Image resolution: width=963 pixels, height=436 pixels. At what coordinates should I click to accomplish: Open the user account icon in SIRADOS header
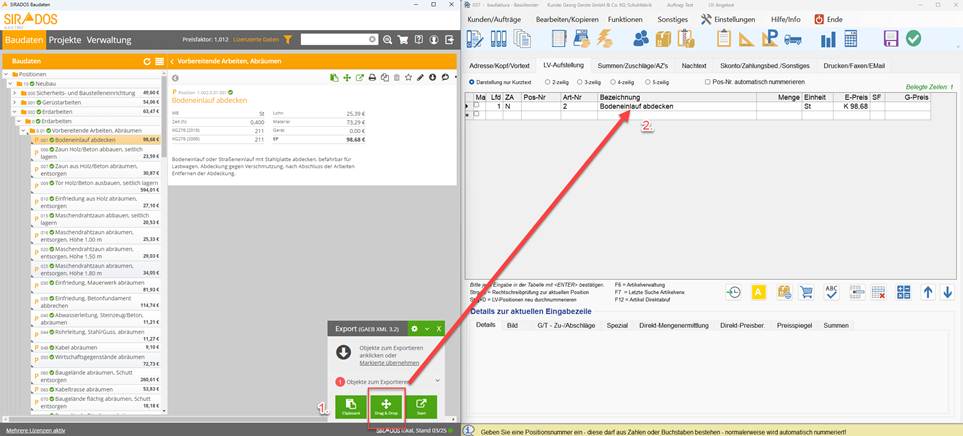(434, 39)
